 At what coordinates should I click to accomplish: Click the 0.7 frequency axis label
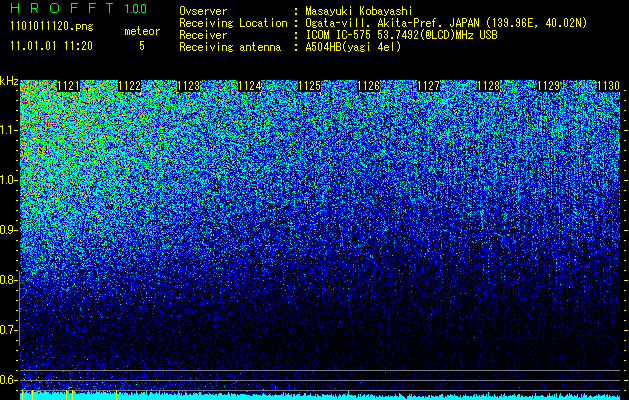7,330
